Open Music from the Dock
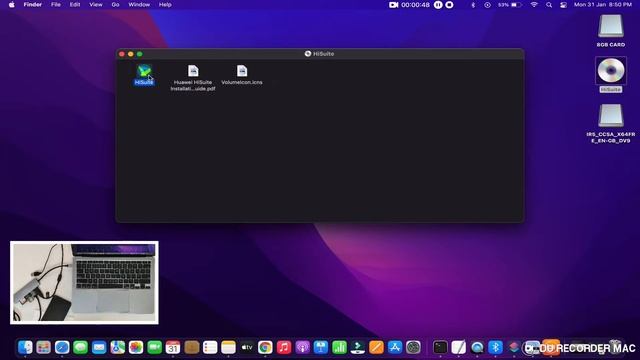 (284, 347)
